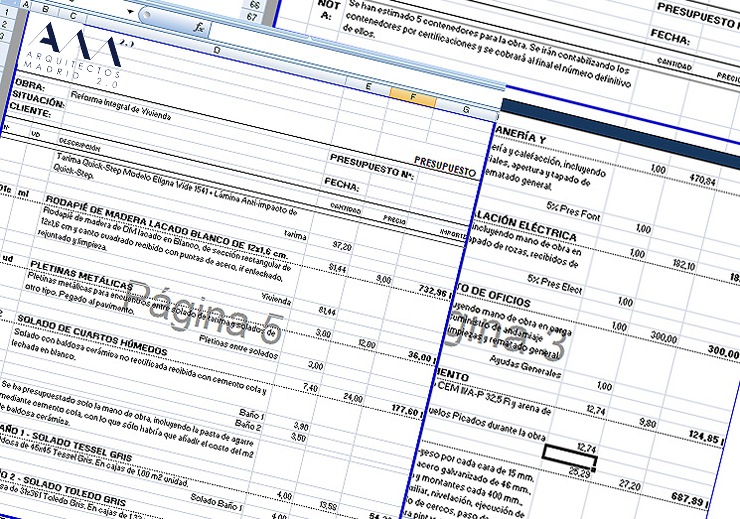The image size is (740, 519).
Task: Select column D header
Action: click(215, 49)
